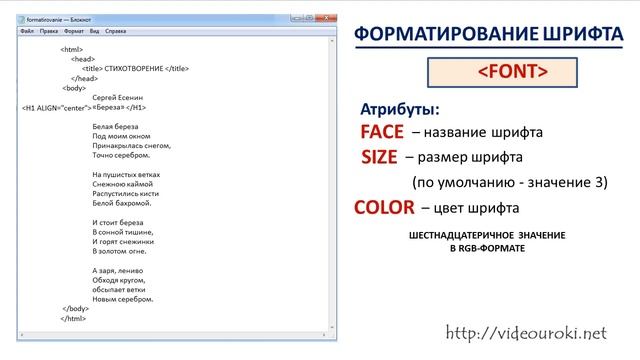Close the Notepad window

pyautogui.click(x=326, y=18)
